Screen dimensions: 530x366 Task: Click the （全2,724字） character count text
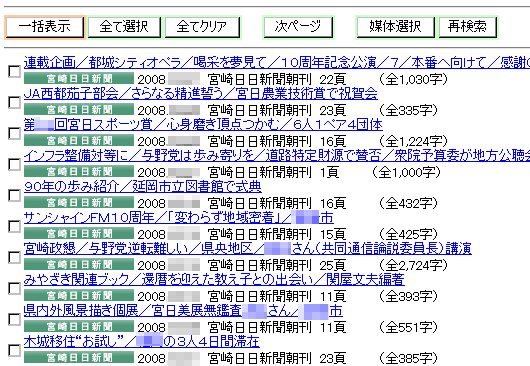pyautogui.click(x=413, y=265)
